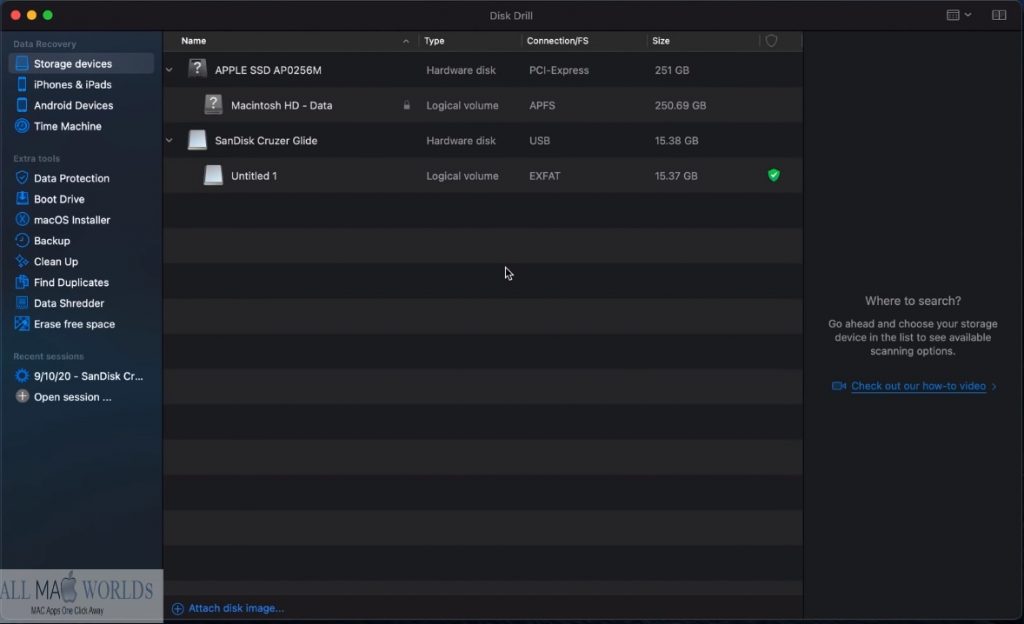The width and height of the screenshot is (1024, 624).
Task: Click the shield protection column header icon
Action: [771, 40]
